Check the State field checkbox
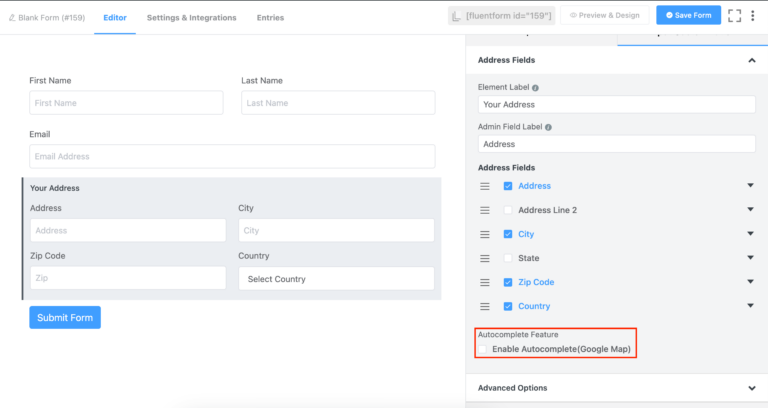The height and width of the screenshot is (408, 768). (508, 258)
